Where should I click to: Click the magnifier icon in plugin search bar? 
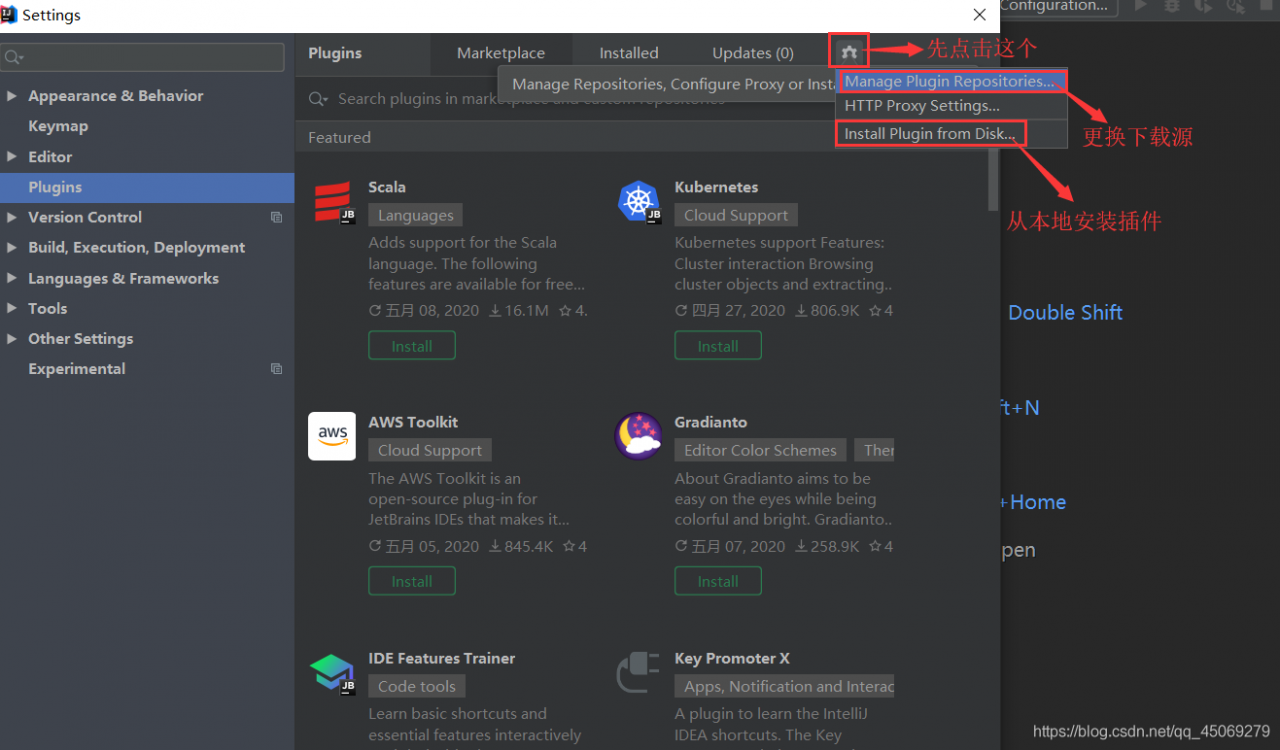coord(318,99)
